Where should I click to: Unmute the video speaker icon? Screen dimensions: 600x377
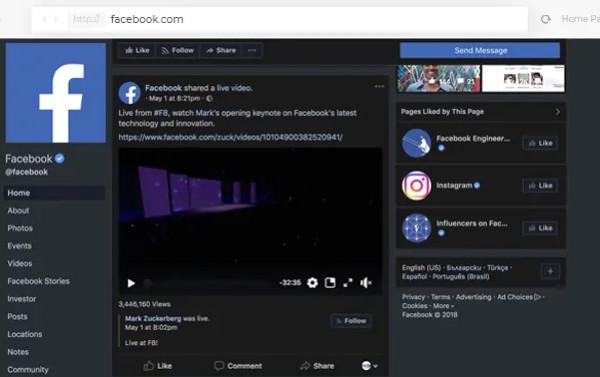click(x=366, y=283)
